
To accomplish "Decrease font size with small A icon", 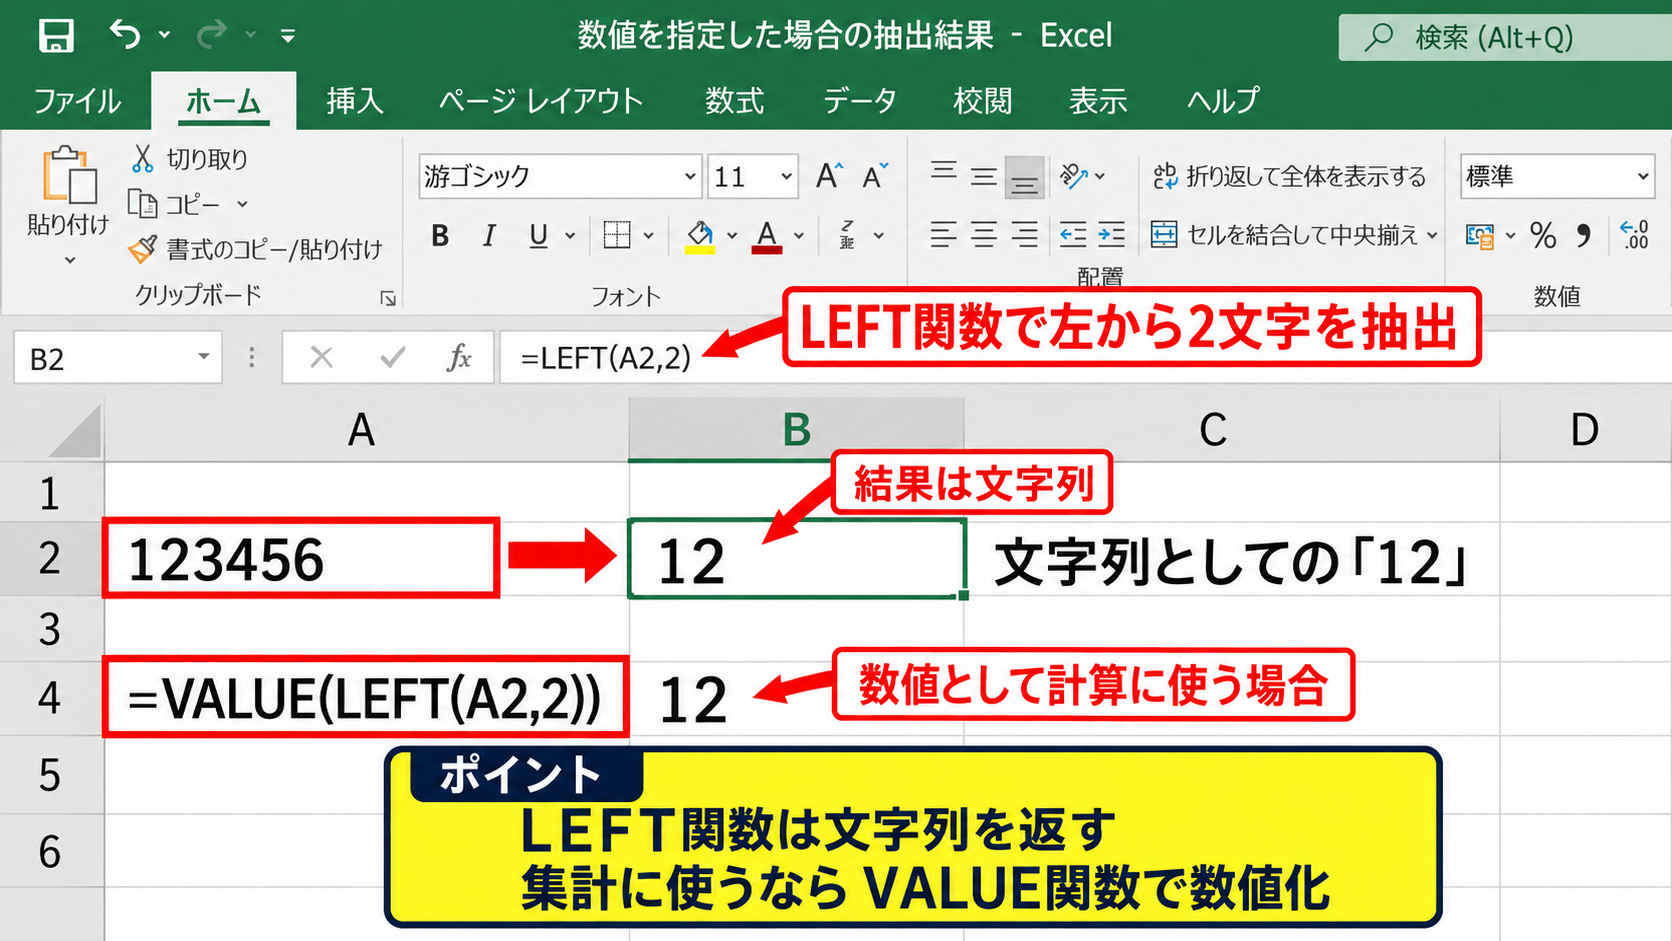I will (x=876, y=177).
